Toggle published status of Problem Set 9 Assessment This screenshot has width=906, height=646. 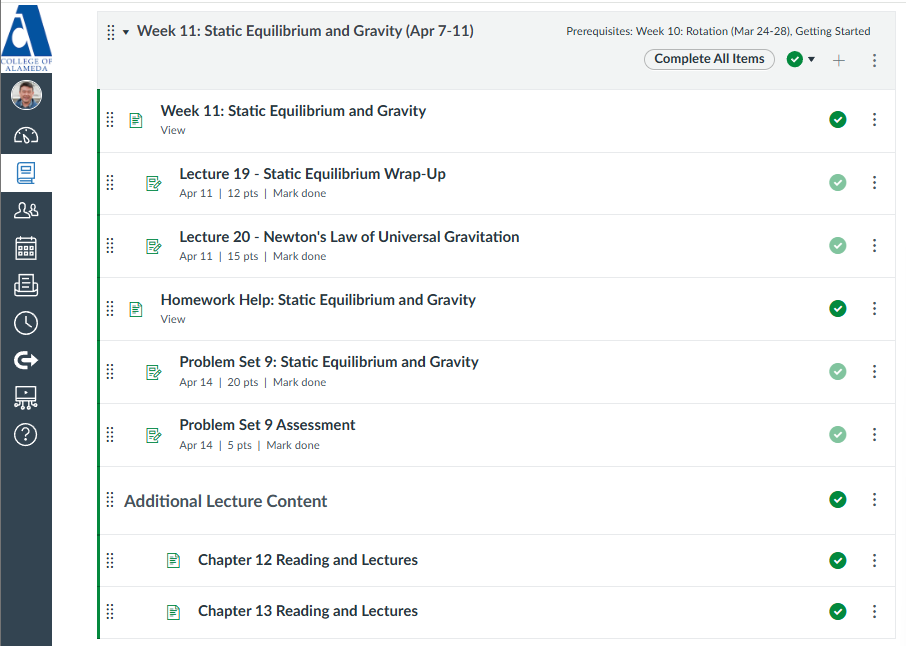tap(838, 435)
